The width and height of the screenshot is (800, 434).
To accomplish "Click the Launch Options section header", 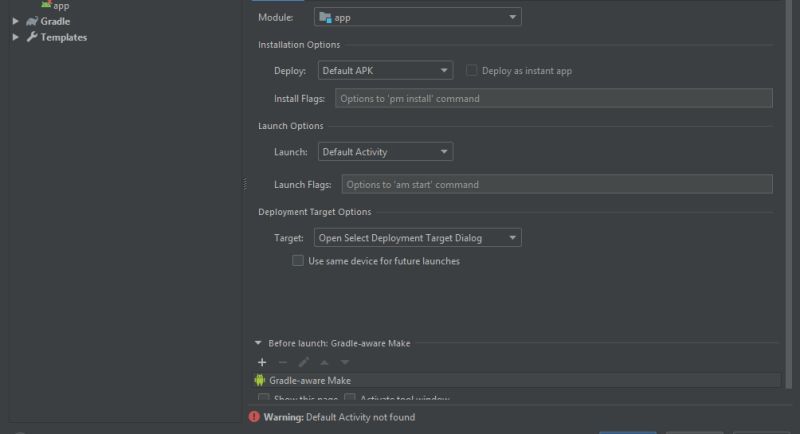I will 291,126.
